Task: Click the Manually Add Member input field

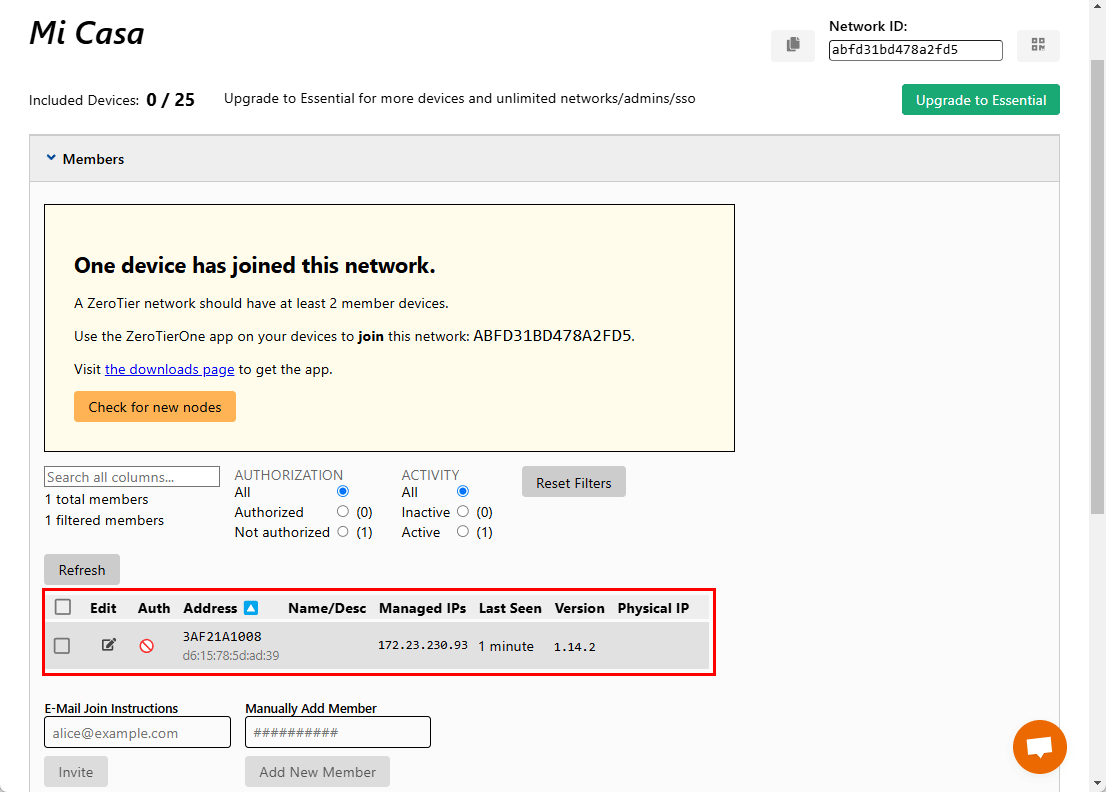Action: (338, 732)
